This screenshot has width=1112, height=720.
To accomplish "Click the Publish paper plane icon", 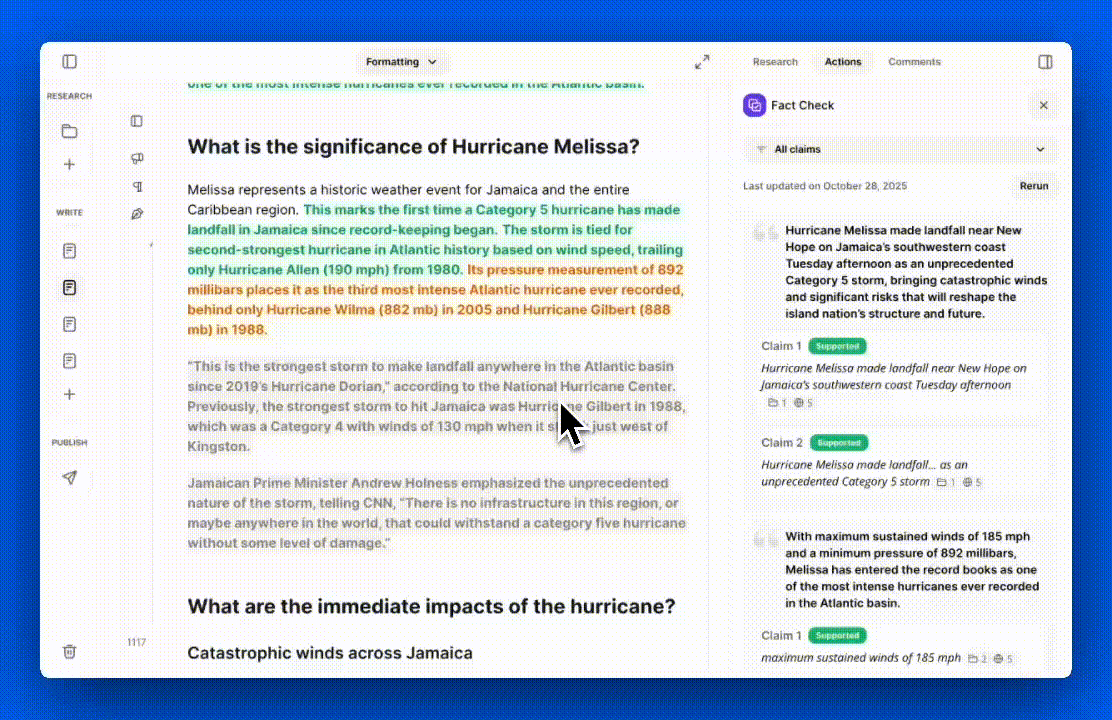I will (x=70, y=477).
